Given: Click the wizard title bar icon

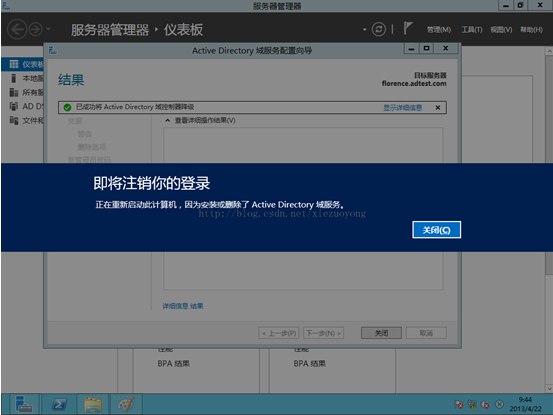Looking at the screenshot, I should click(x=53, y=50).
